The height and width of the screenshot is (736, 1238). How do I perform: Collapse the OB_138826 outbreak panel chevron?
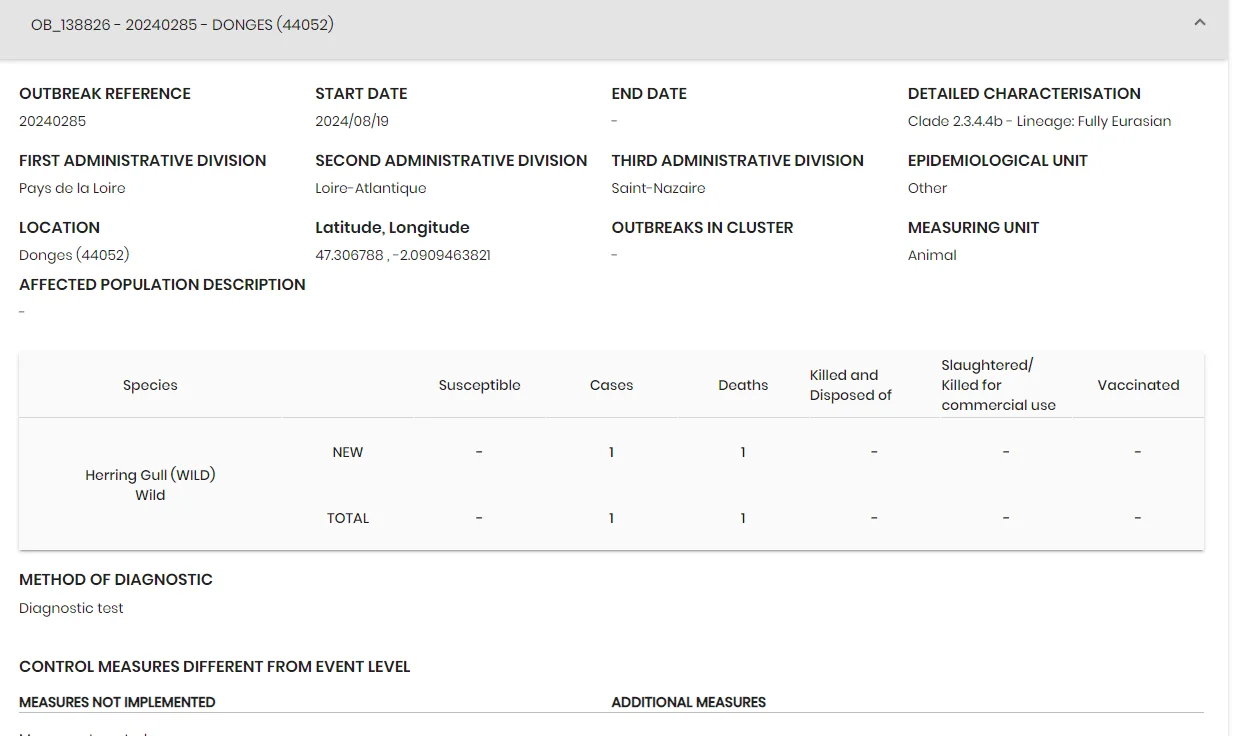point(1200,23)
